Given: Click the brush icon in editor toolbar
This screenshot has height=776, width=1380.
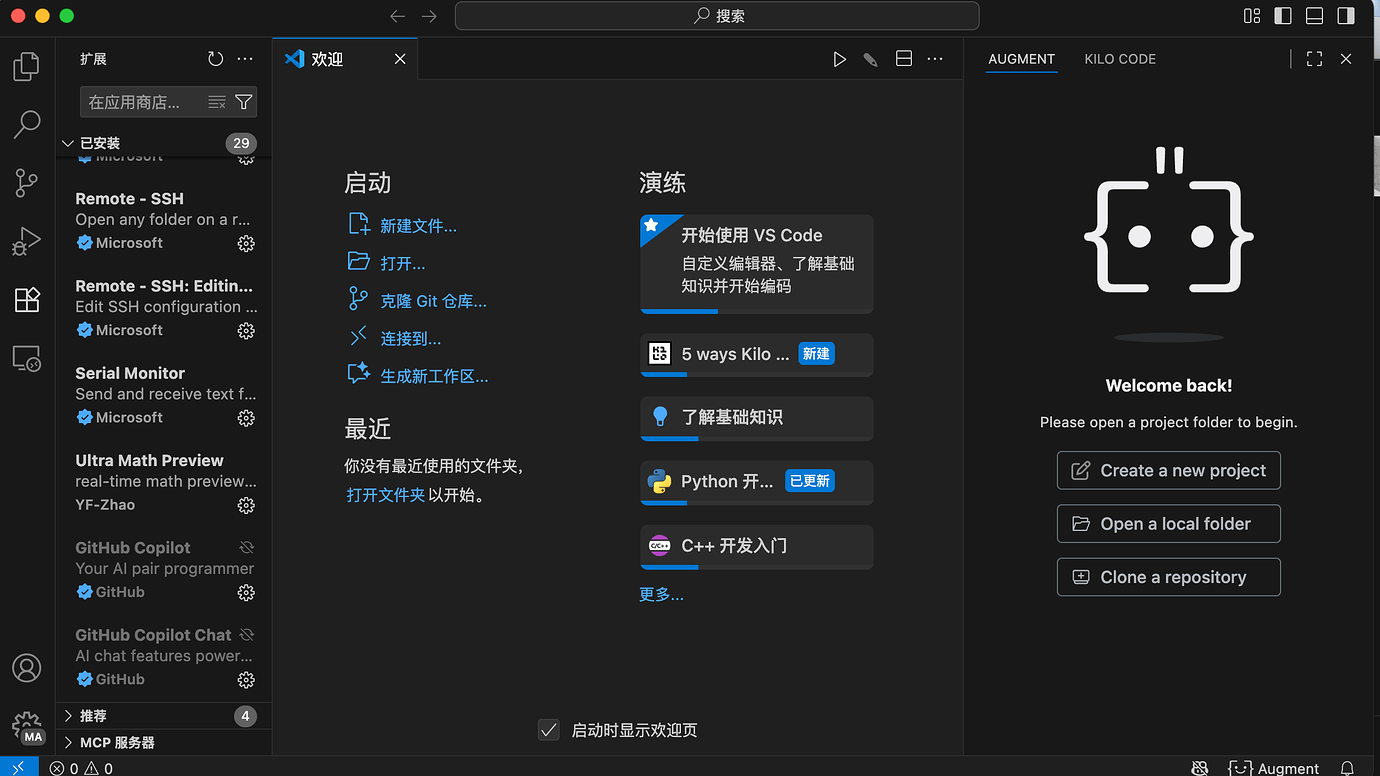Looking at the screenshot, I should [871, 59].
